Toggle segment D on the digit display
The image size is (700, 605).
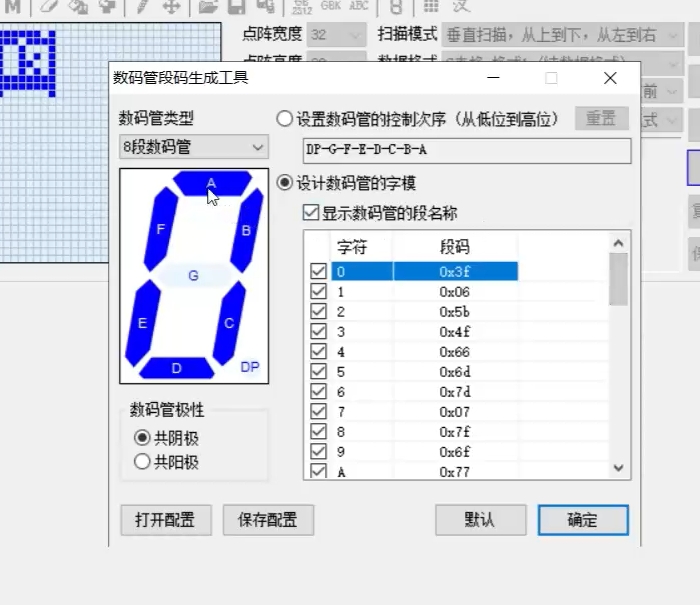click(177, 368)
